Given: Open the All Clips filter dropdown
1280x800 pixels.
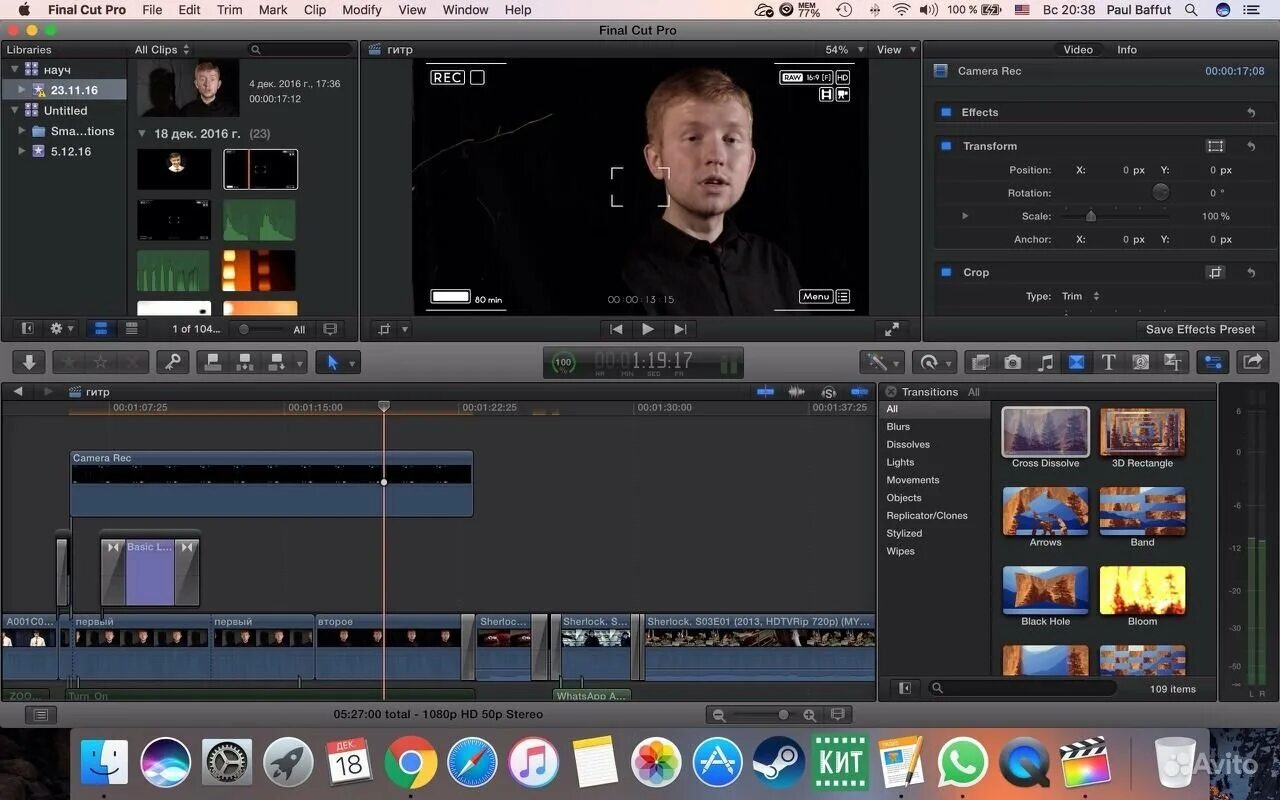Looking at the screenshot, I should click(x=162, y=49).
